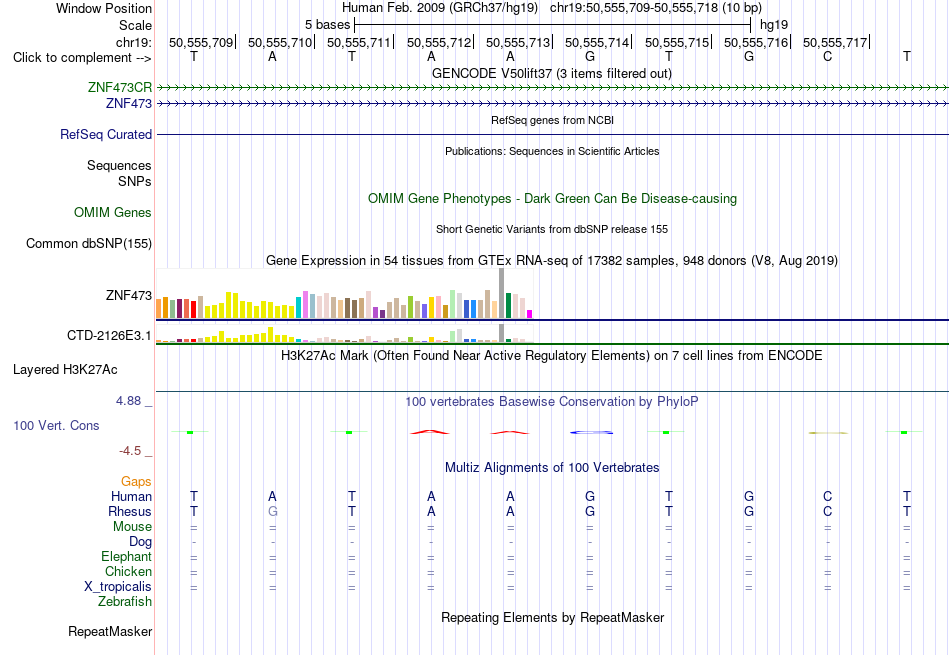Click the ZNF473CR green gene track label
This screenshot has width=950, height=655.
(119, 87)
